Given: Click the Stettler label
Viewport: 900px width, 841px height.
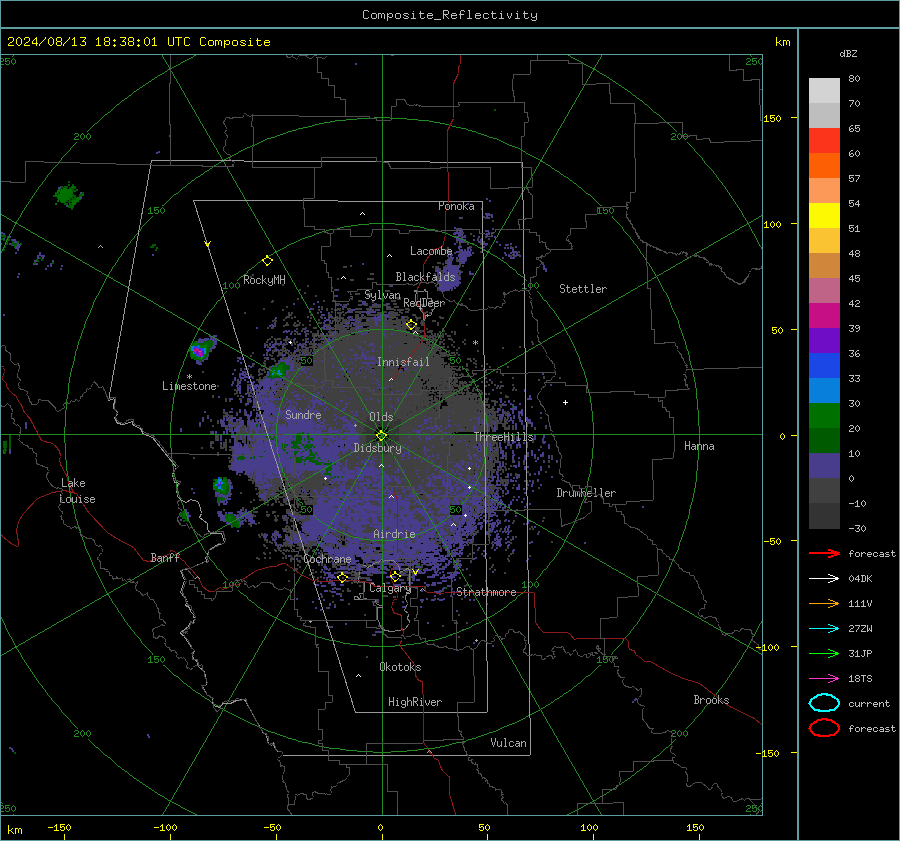Looking at the screenshot, I should [583, 289].
